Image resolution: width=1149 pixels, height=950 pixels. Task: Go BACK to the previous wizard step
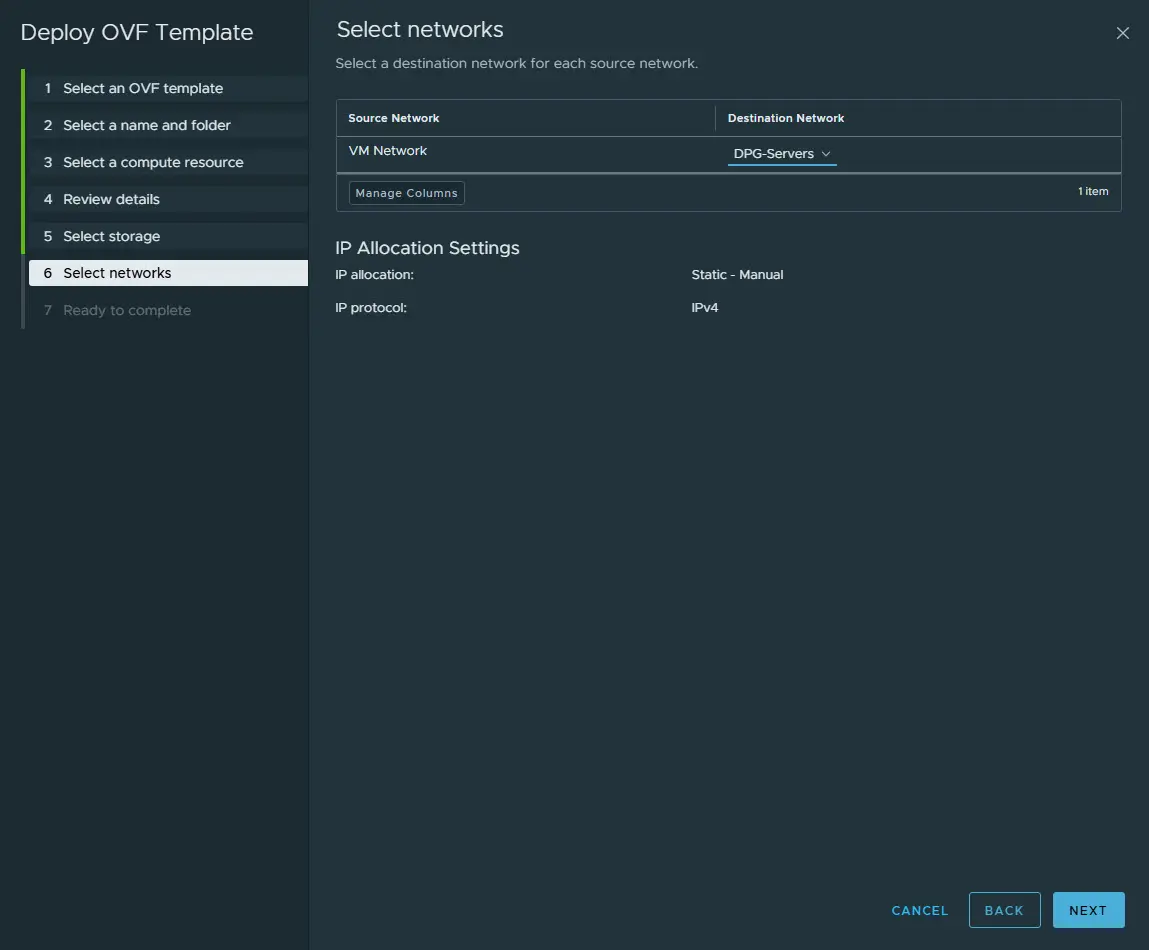(1004, 910)
